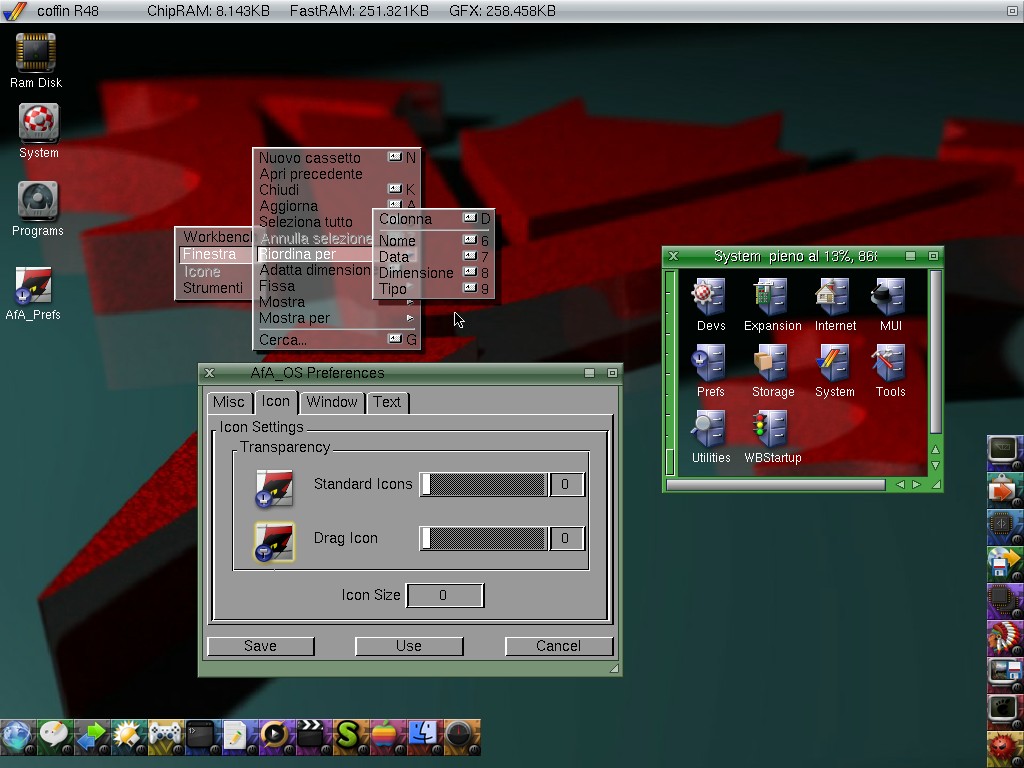1024x768 pixels.
Task: Open the Internet drawer icon
Action: point(834,298)
